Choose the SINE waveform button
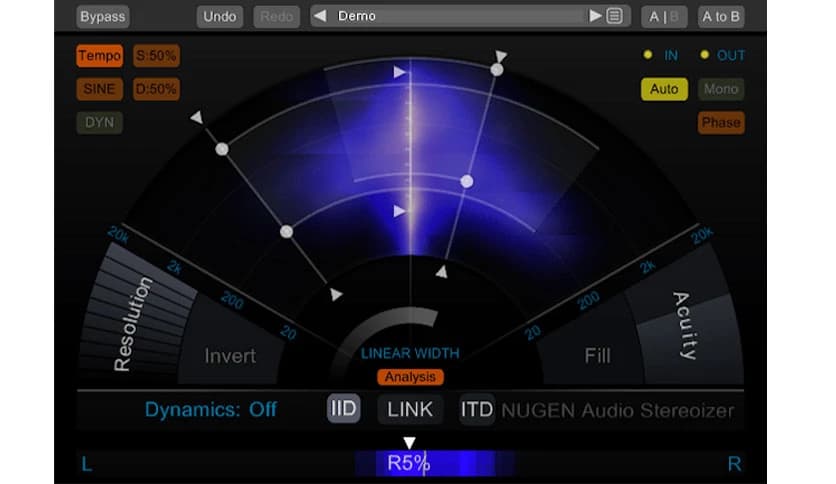The height and width of the screenshot is (484, 836). coord(99,88)
